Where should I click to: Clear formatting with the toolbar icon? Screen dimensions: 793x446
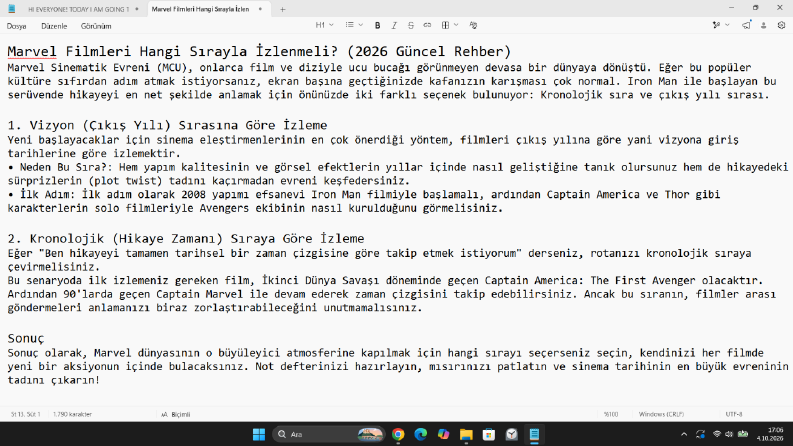(x=473, y=25)
